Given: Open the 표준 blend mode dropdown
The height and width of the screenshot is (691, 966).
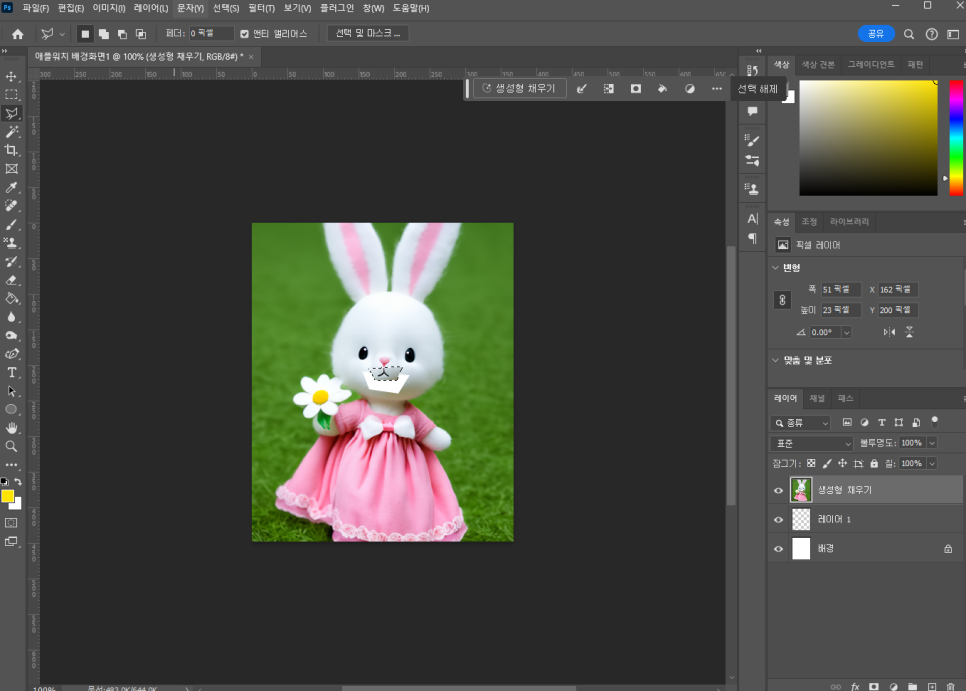Looking at the screenshot, I should click(x=811, y=443).
